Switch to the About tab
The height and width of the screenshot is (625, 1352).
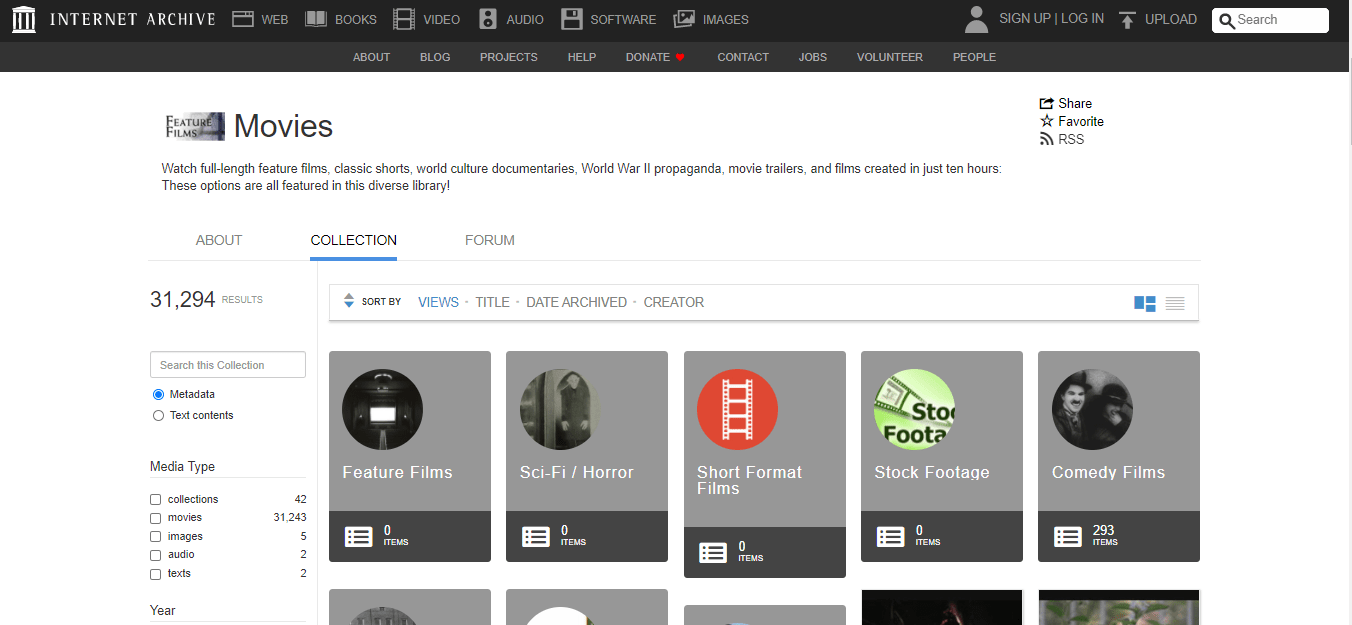point(219,240)
